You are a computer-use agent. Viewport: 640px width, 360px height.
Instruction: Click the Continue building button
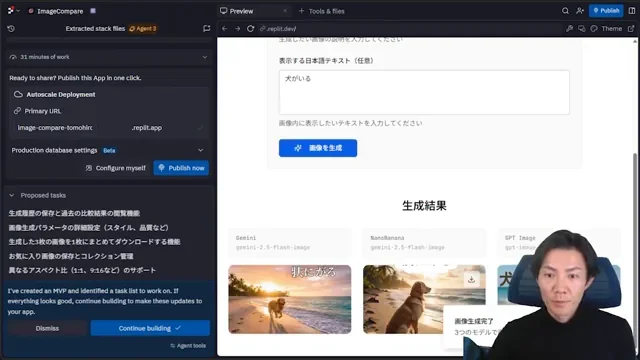[150, 328]
